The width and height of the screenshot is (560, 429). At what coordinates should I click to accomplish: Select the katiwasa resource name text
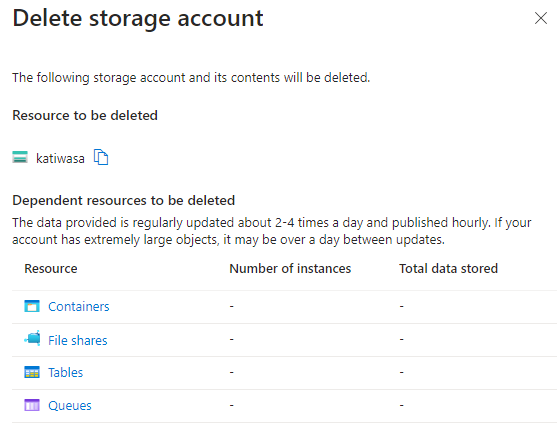coord(60,158)
